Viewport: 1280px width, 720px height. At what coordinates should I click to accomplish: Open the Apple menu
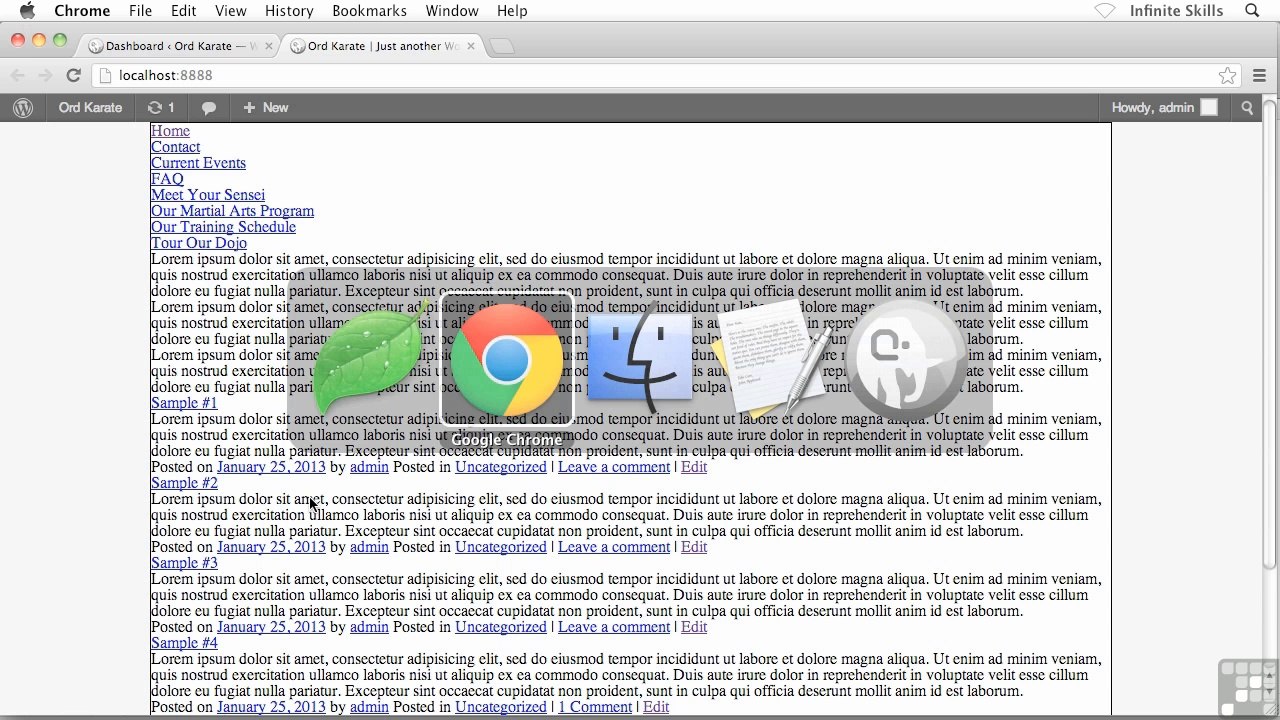point(27,11)
